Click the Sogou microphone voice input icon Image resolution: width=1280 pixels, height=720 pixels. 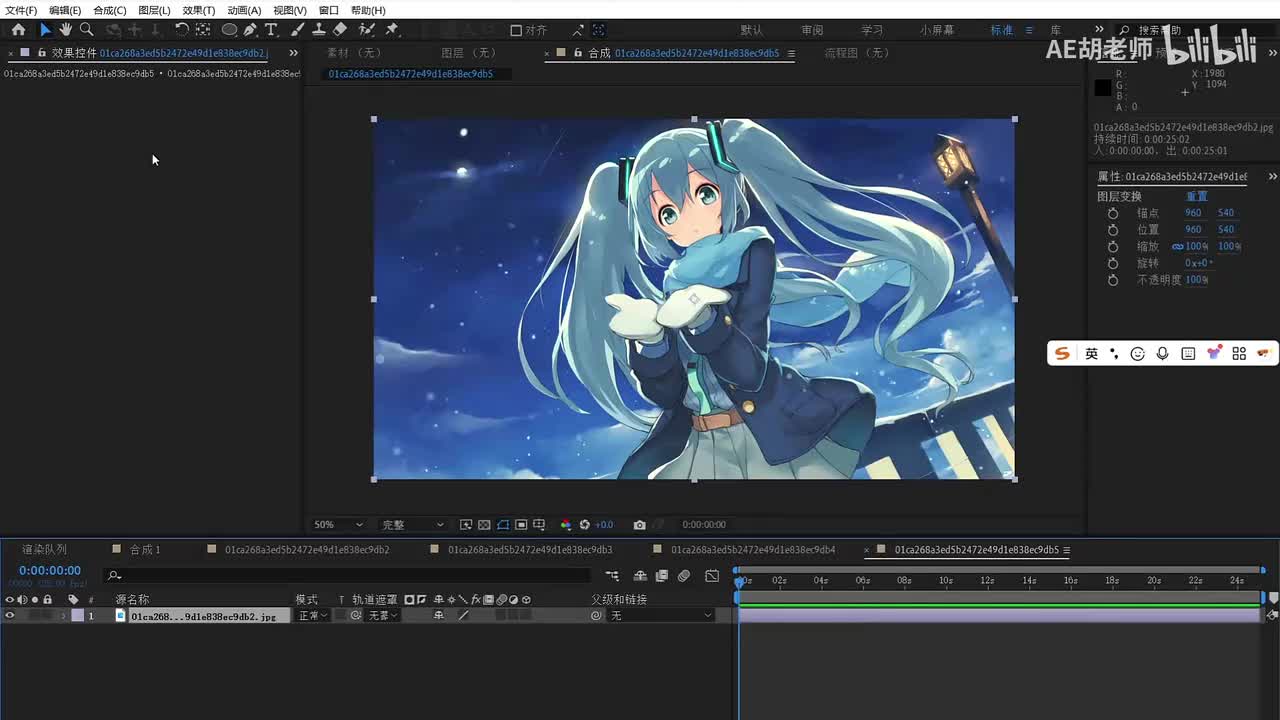point(1162,354)
